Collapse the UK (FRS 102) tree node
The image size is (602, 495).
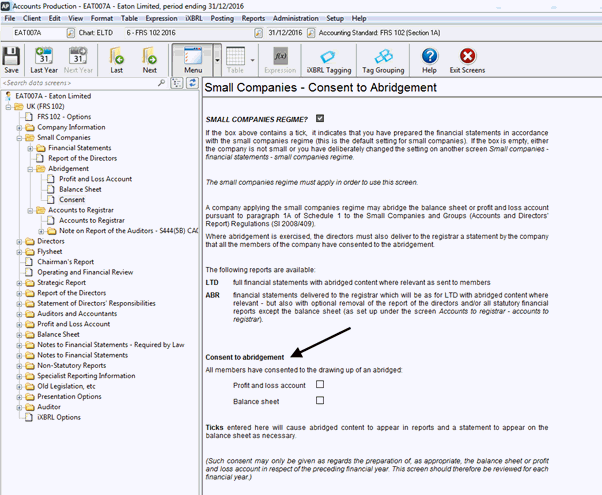coord(8,107)
